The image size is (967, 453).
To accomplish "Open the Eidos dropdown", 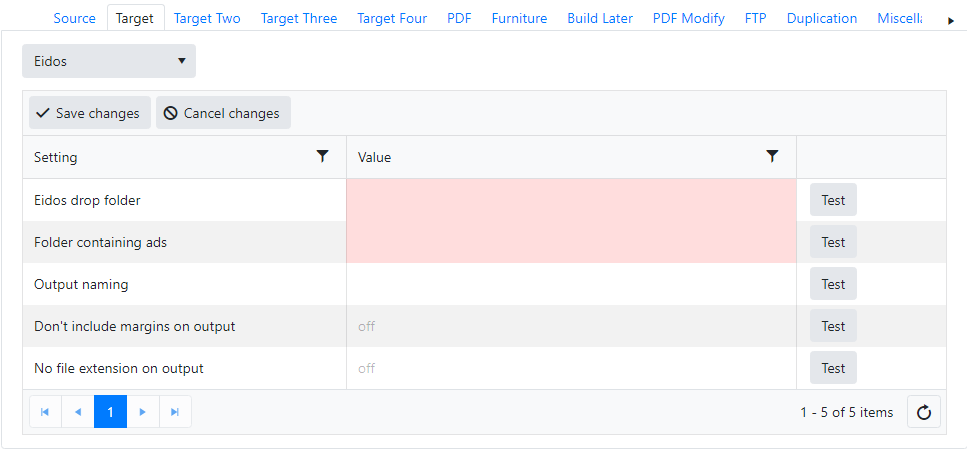I will 109,61.
